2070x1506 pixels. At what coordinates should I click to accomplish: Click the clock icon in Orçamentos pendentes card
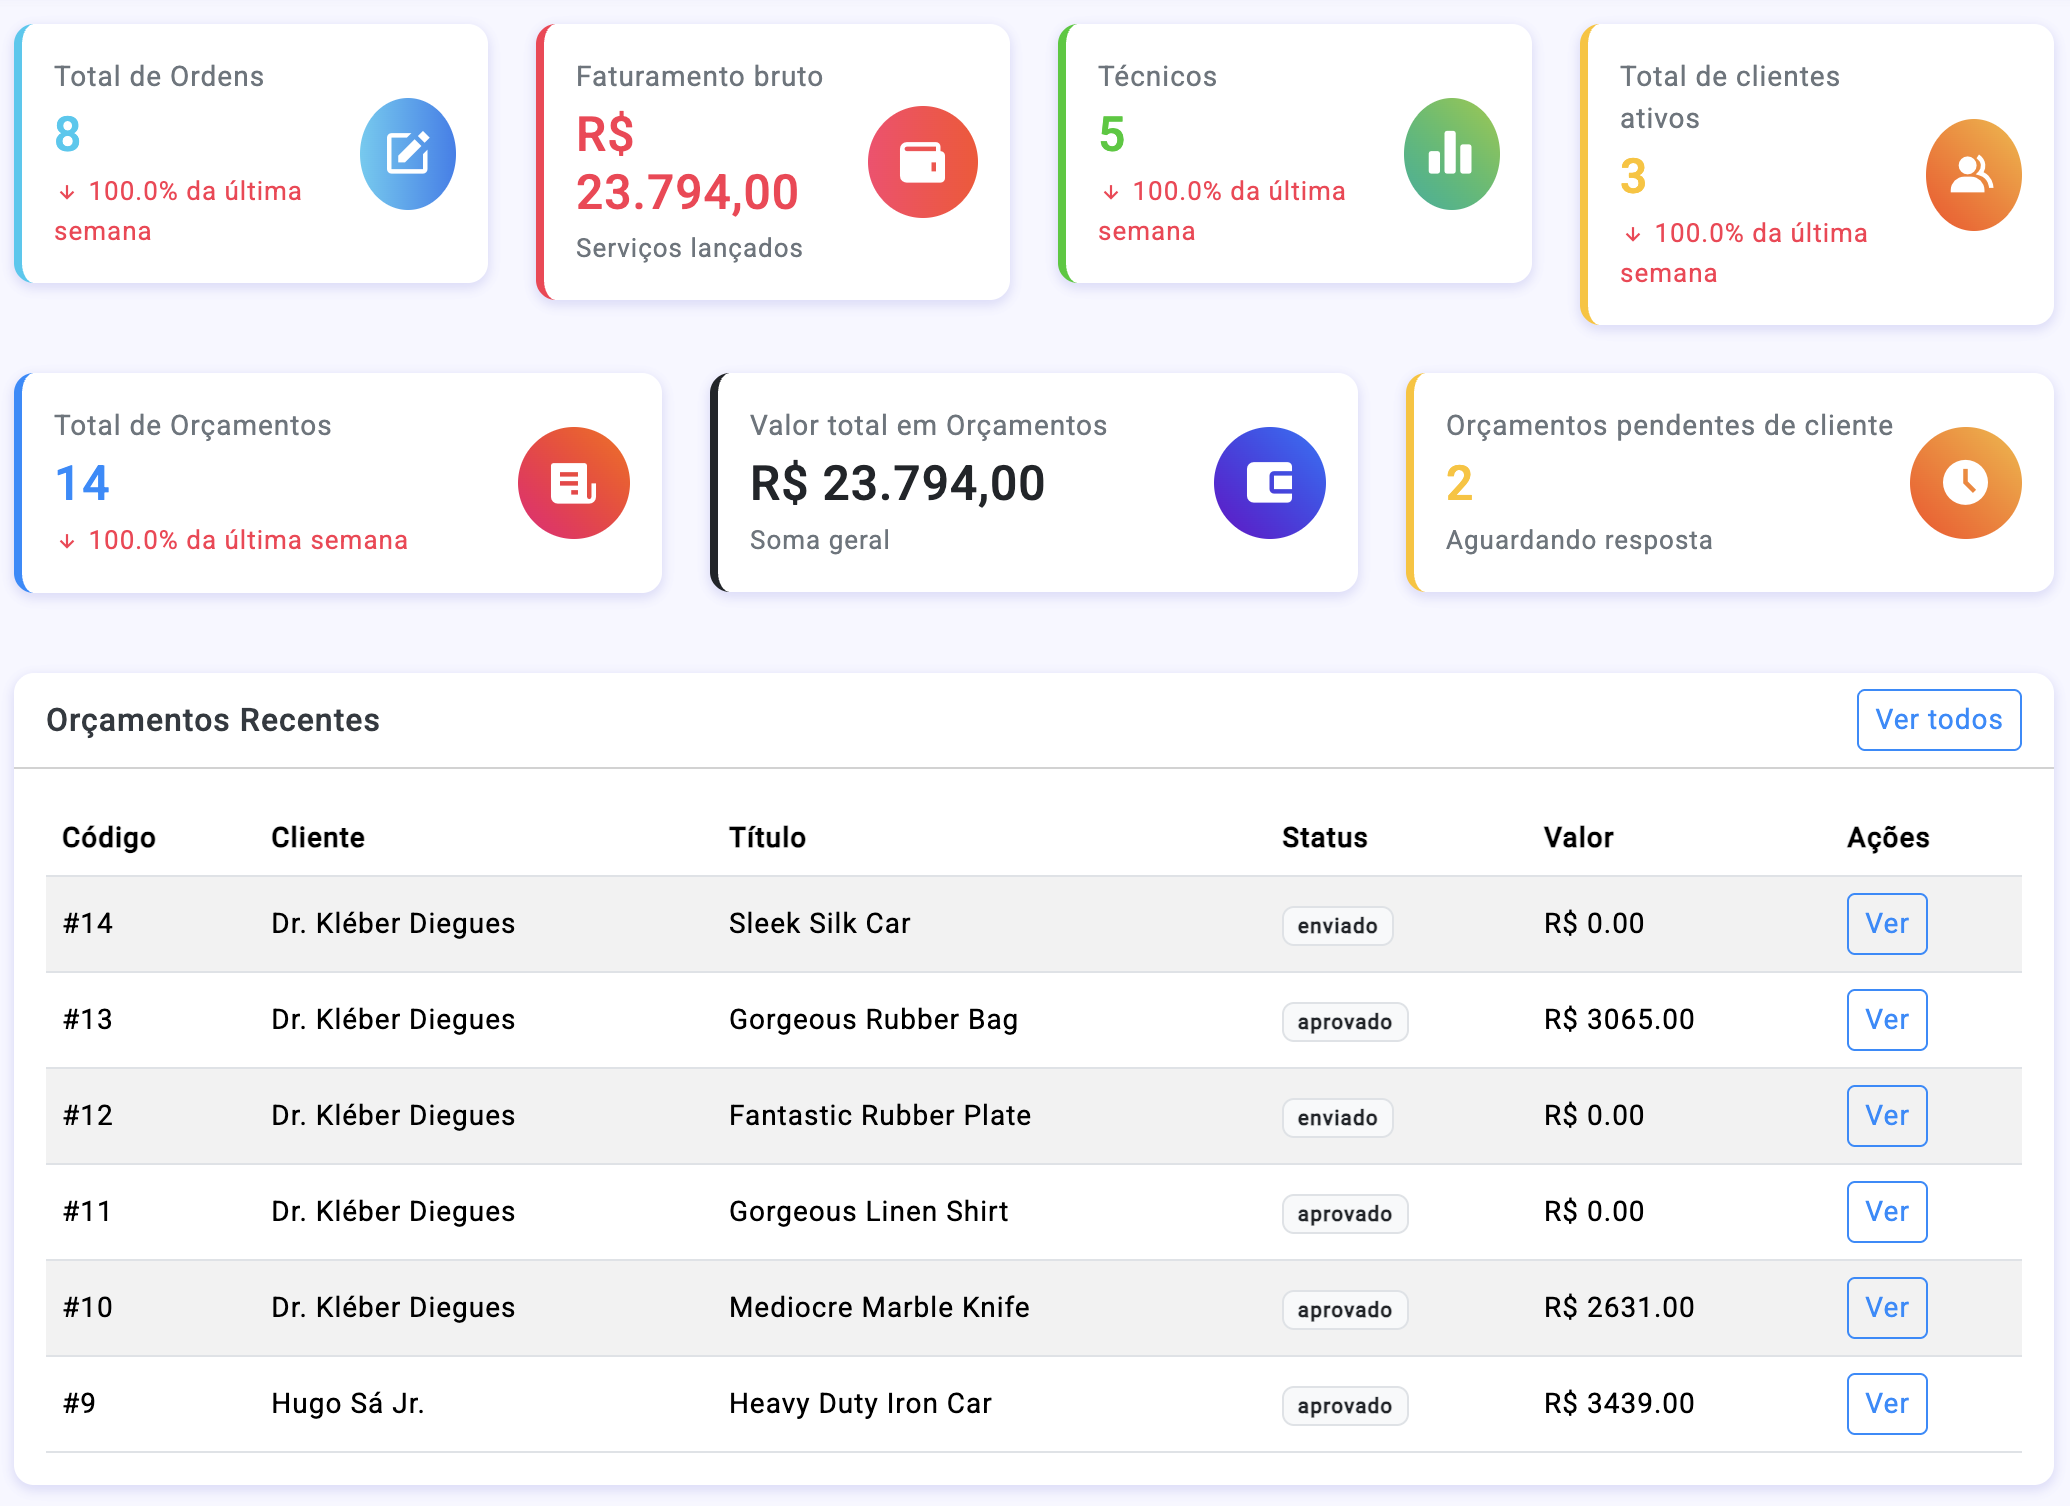tap(1966, 483)
